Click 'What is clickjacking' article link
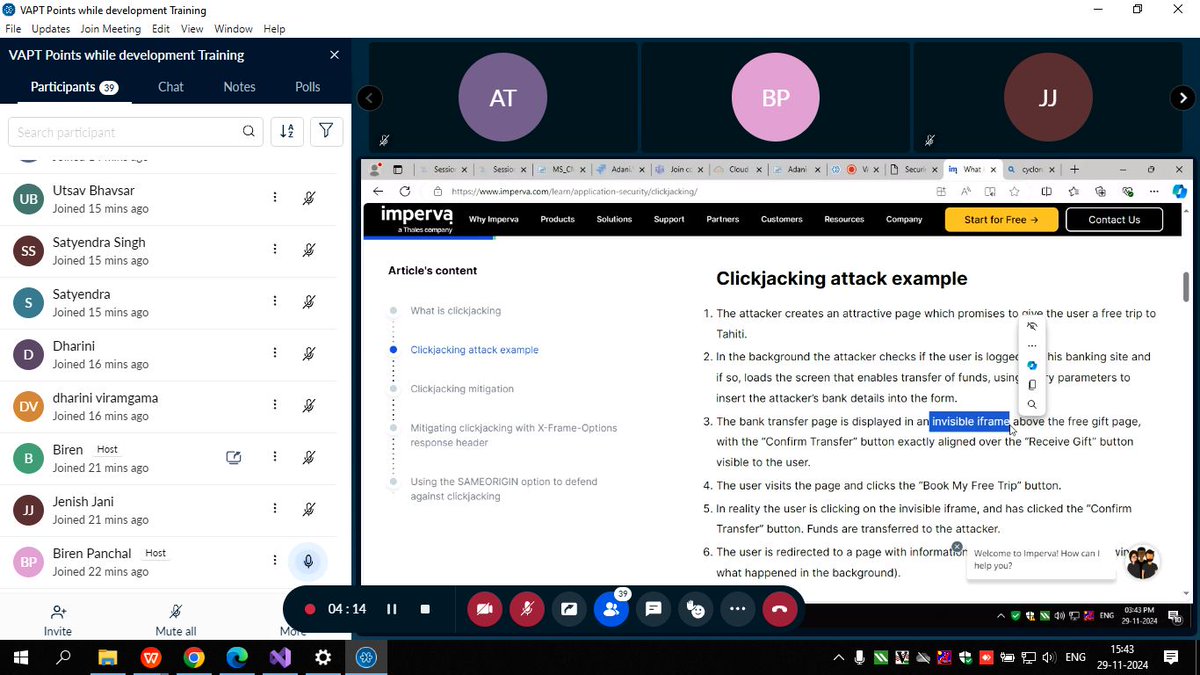 pyautogui.click(x=455, y=311)
